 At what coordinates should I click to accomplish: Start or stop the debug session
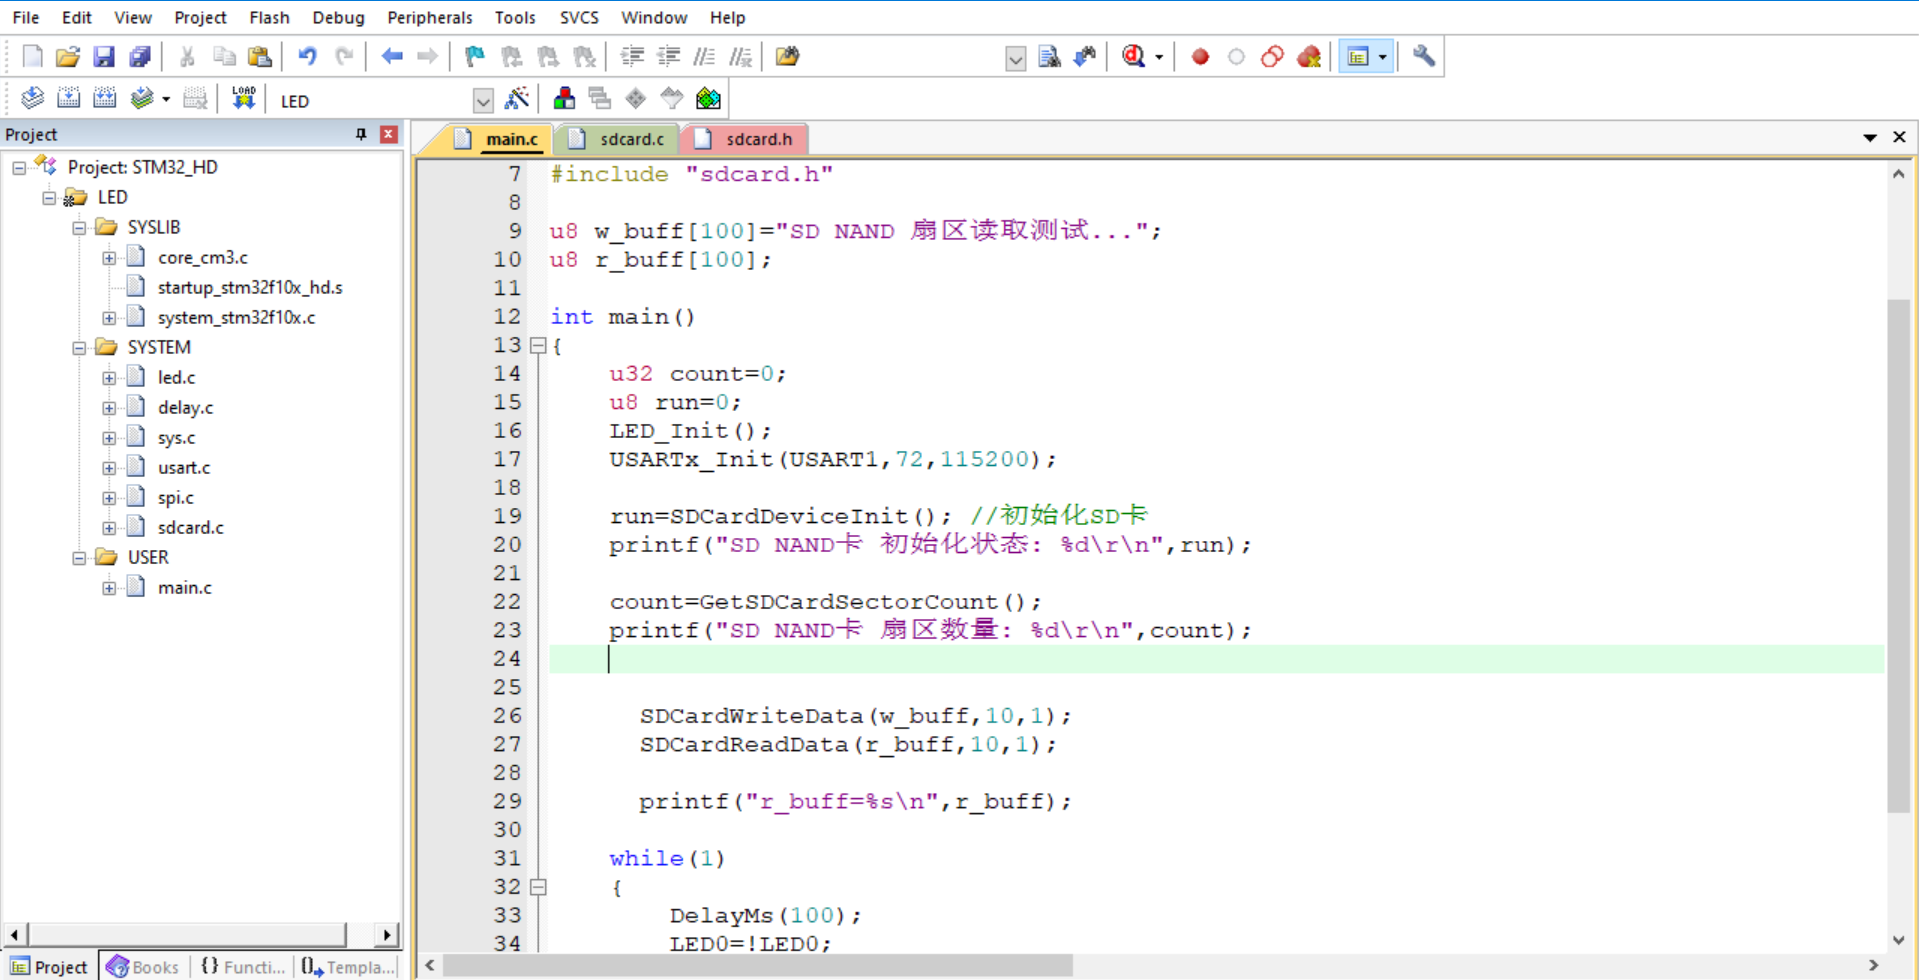click(x=1133, y=57)
